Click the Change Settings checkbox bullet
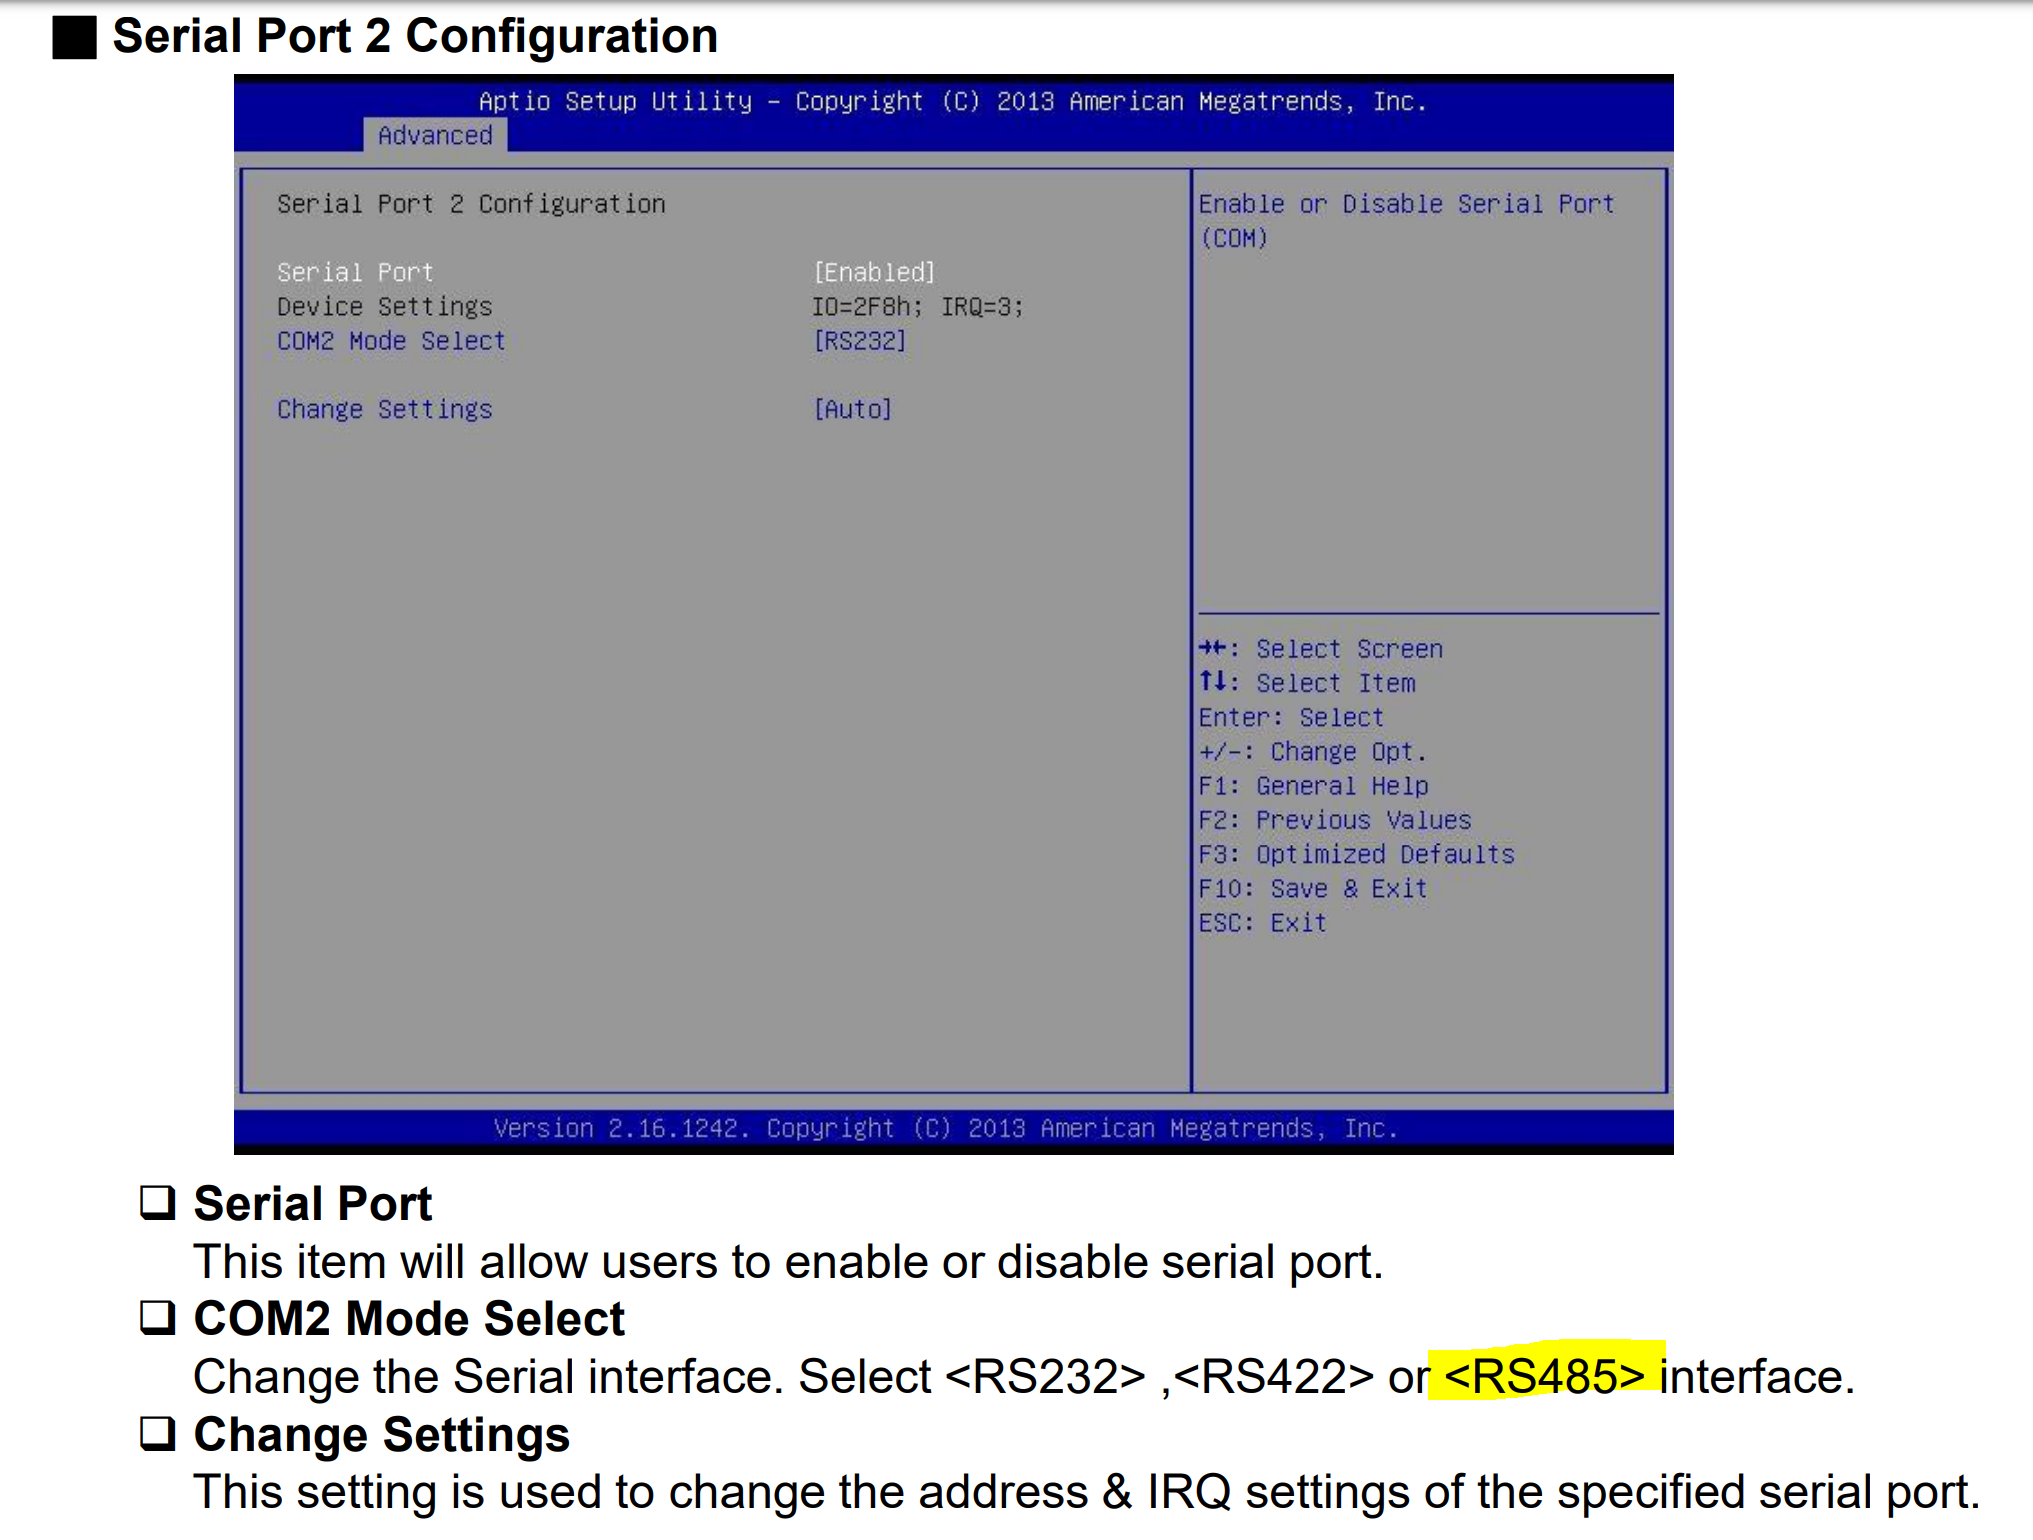 click(x=158, y=1433)
